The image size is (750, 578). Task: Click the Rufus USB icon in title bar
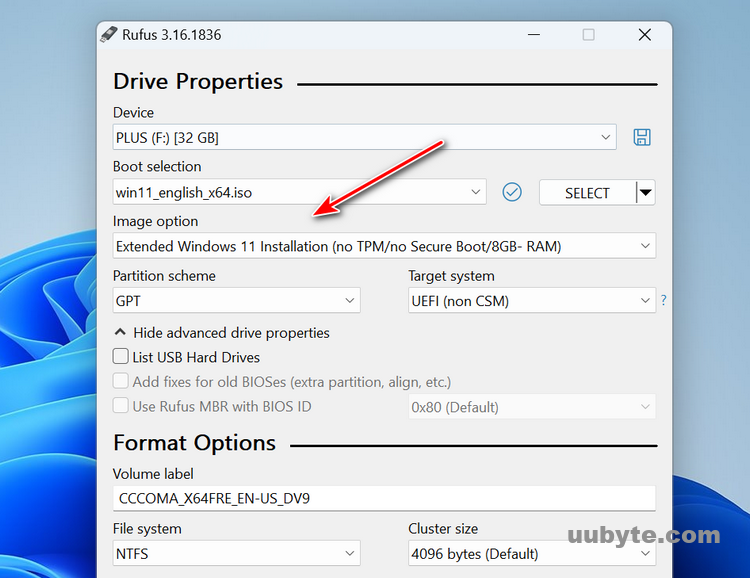point(109,35)
